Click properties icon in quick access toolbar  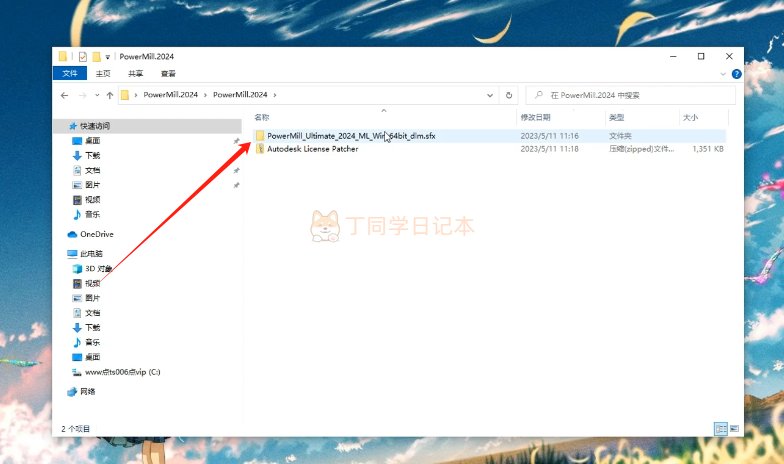coord(82,56)
